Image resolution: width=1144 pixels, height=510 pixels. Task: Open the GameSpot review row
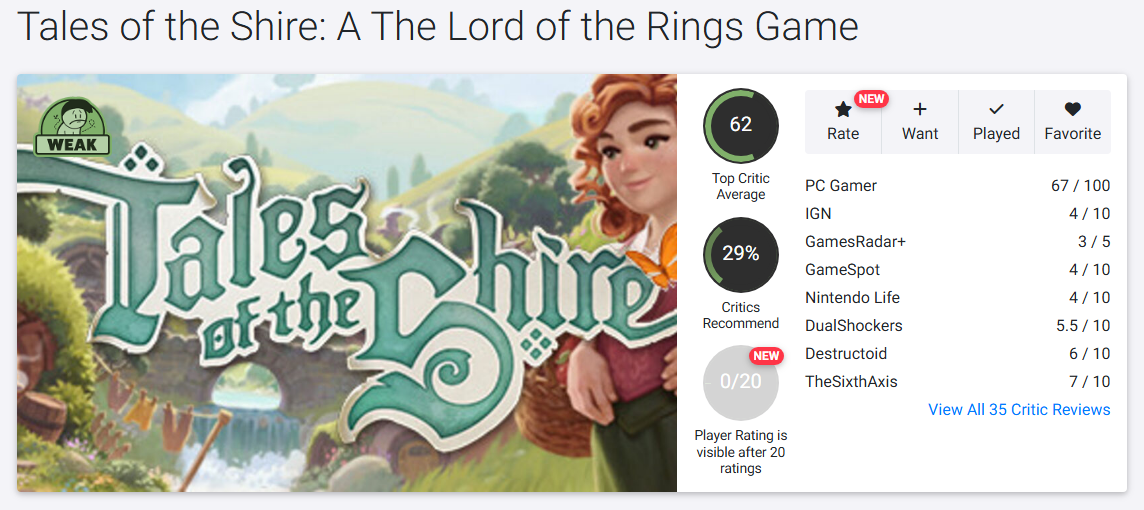click(958, 270)
